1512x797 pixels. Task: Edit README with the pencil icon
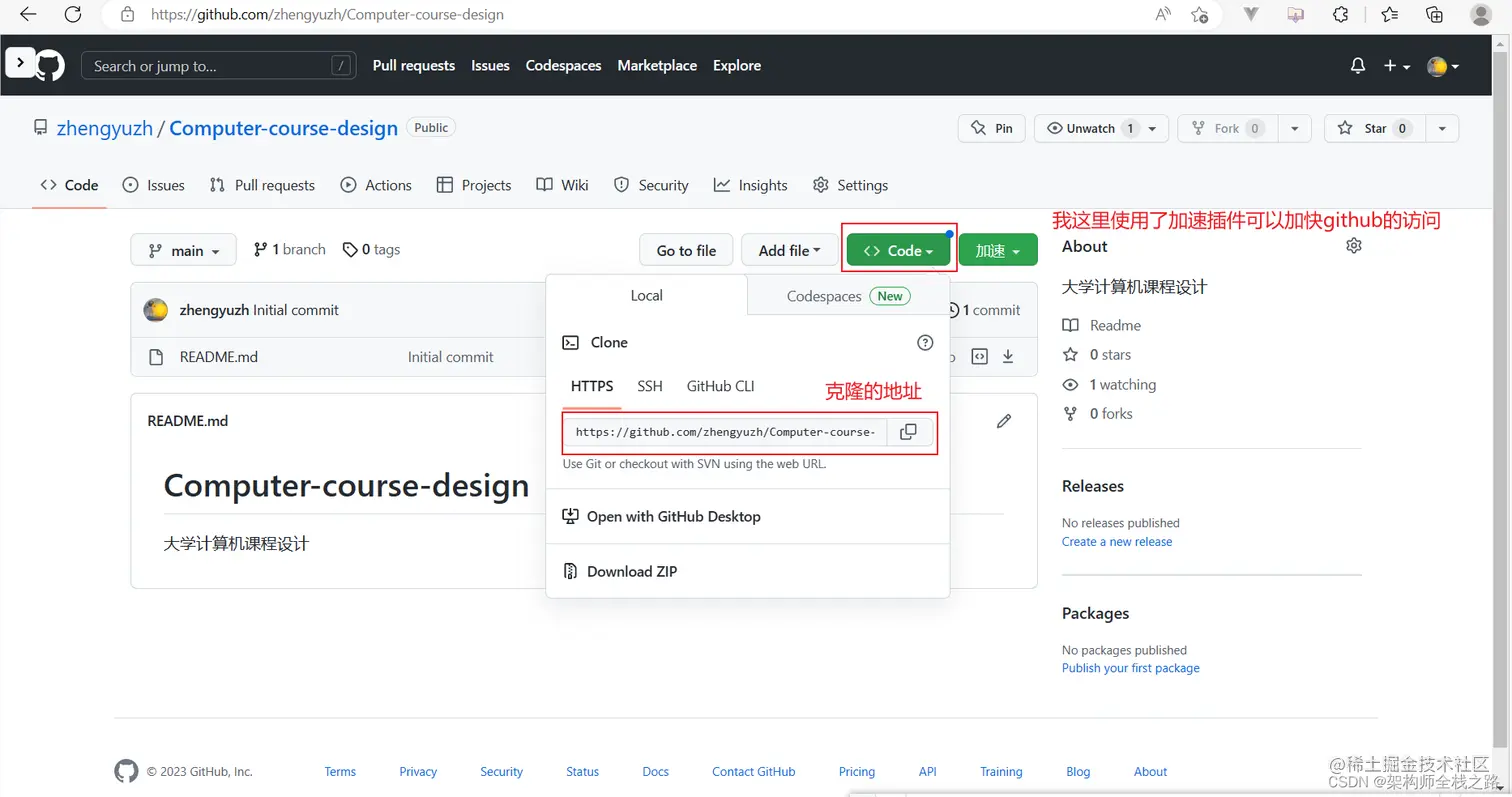click(1004, 421)
